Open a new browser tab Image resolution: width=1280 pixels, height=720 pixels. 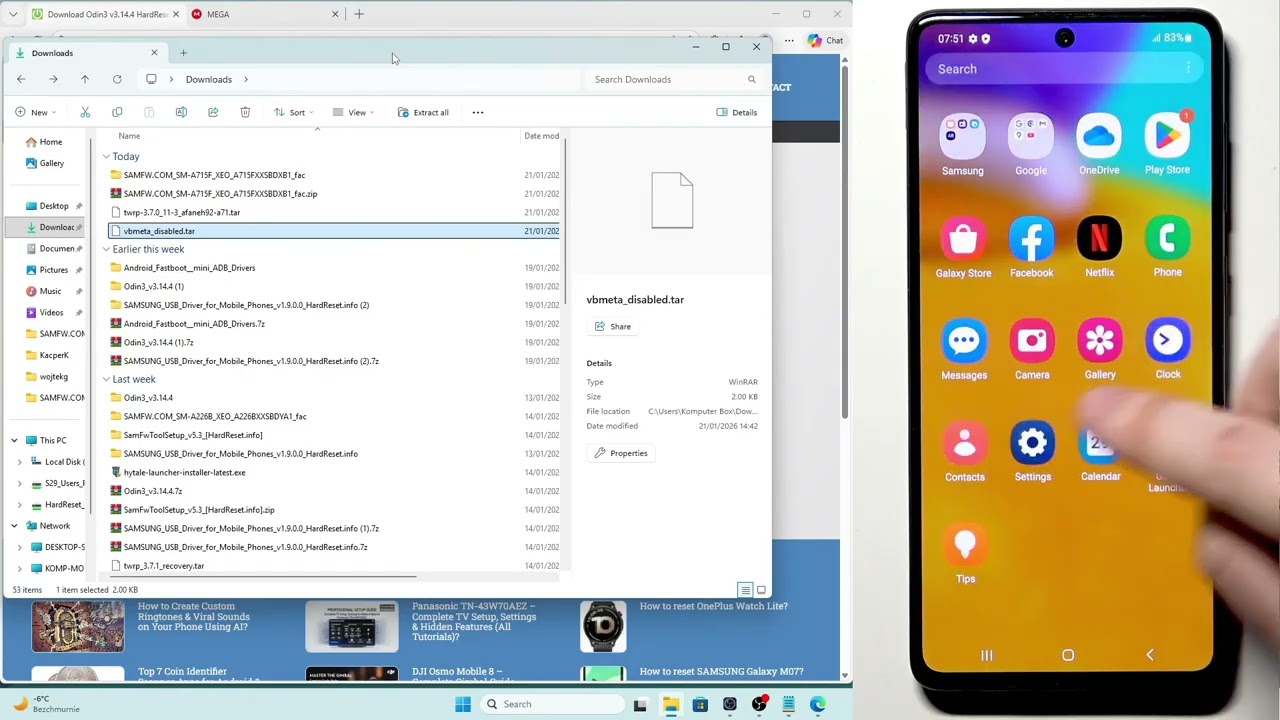click(x=359, y=14)
